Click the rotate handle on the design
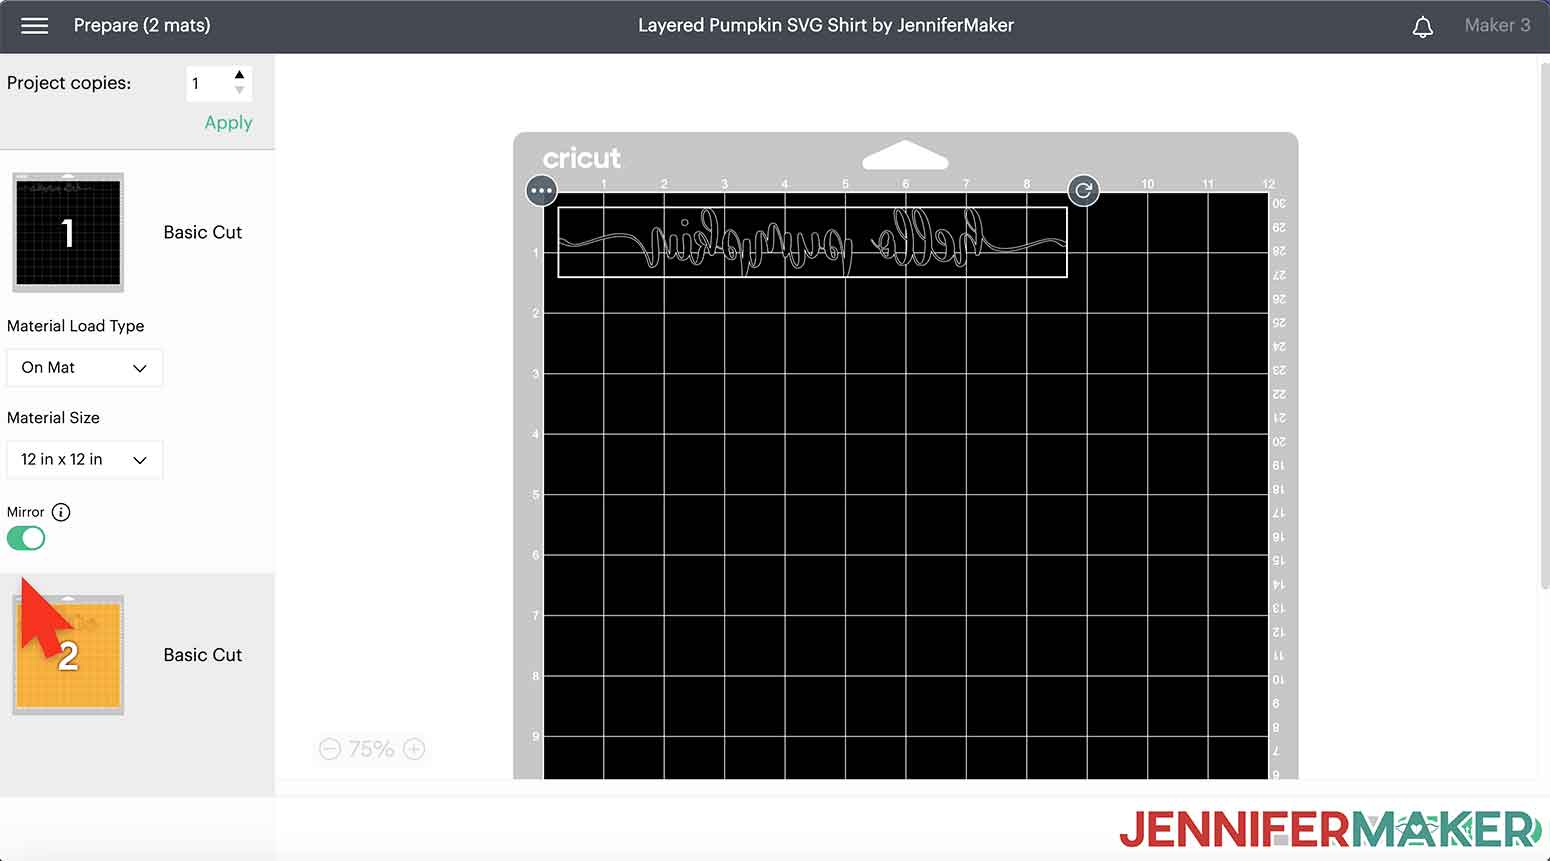Image resolution: width=1550 pixels, height=861 pixels. 1083,190
